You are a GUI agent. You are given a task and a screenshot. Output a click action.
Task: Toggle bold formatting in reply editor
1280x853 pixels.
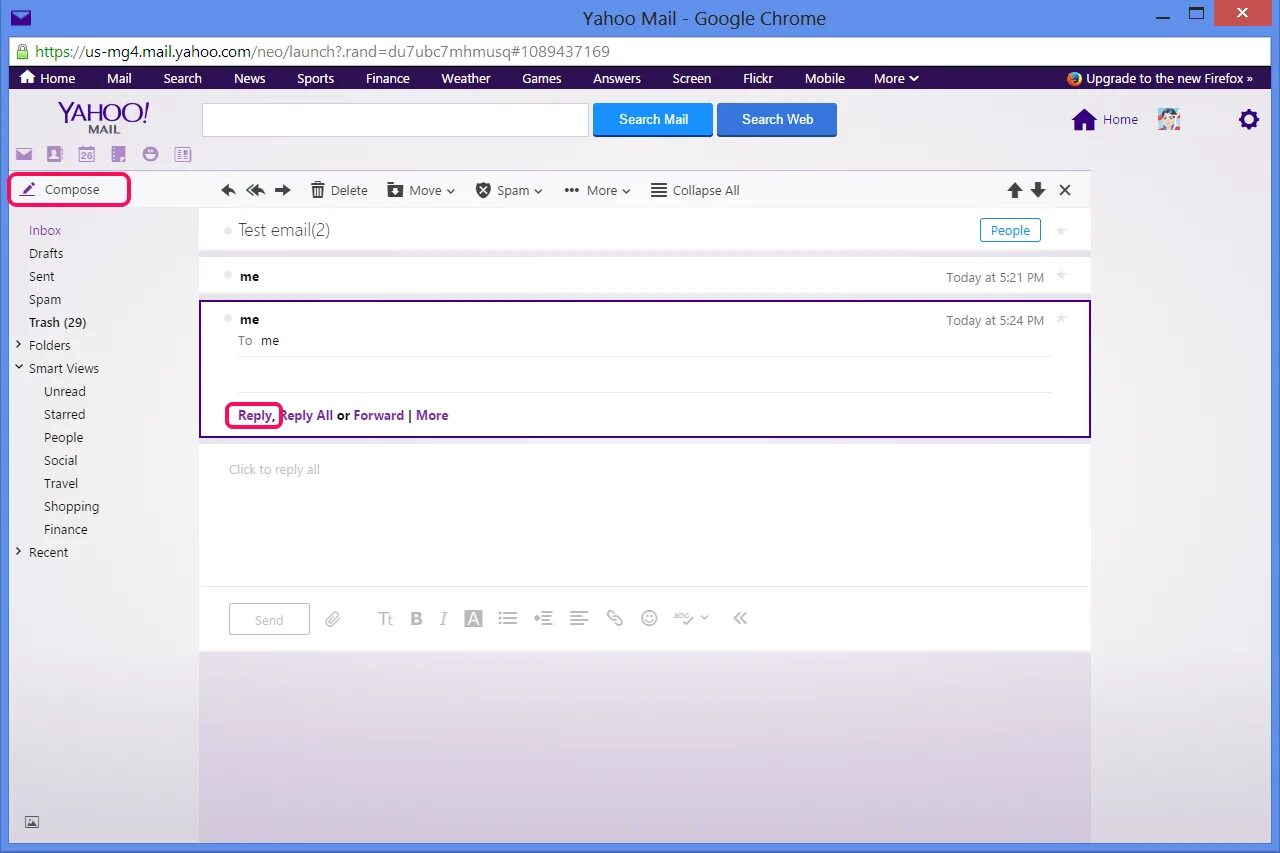coord(417,619)
